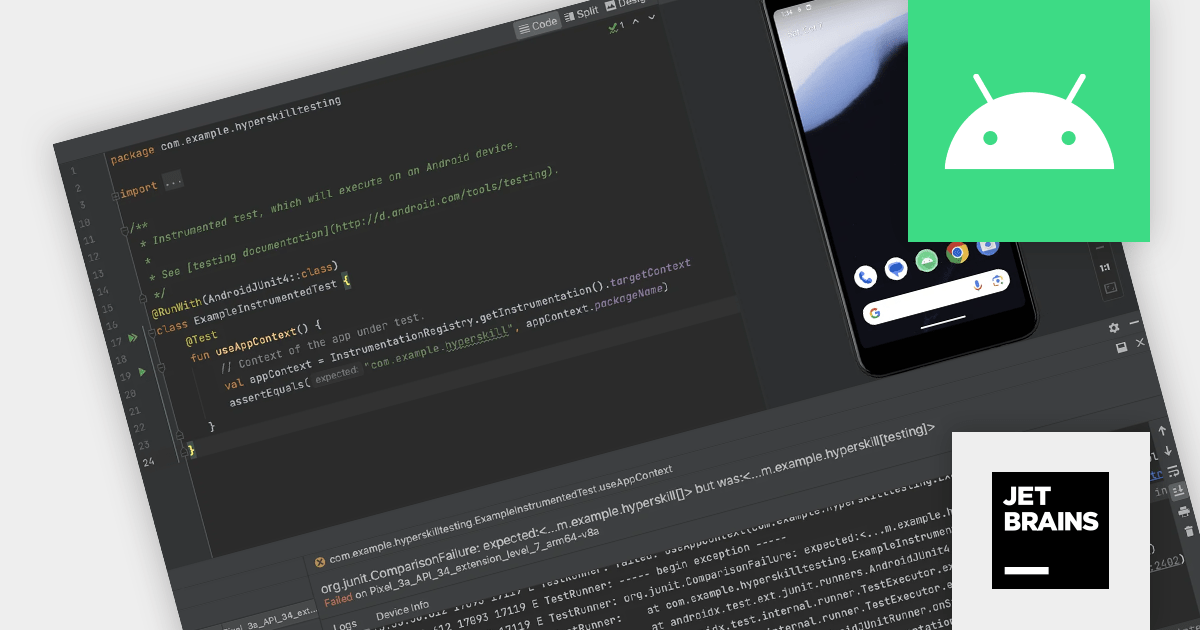Jump to previous problem with up chevron
This screenshot has width=1200, height=630.
click(x=636, y=21)
